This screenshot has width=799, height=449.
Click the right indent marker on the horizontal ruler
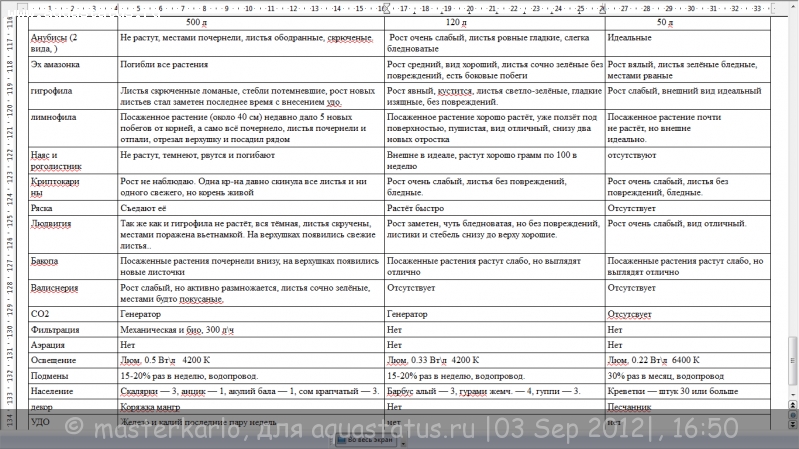pyautogui.click(x=602, y=9)
